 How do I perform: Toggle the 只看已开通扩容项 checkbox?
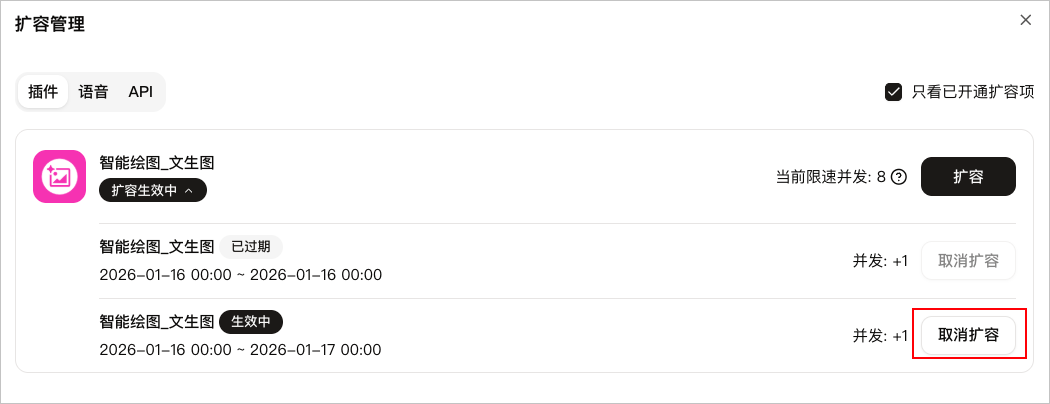tap(894, 92)
